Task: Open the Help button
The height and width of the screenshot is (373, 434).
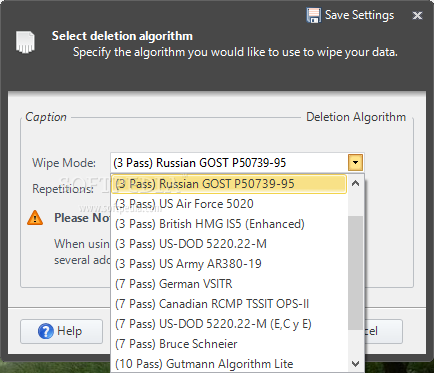Action: [x=62, y=331]
